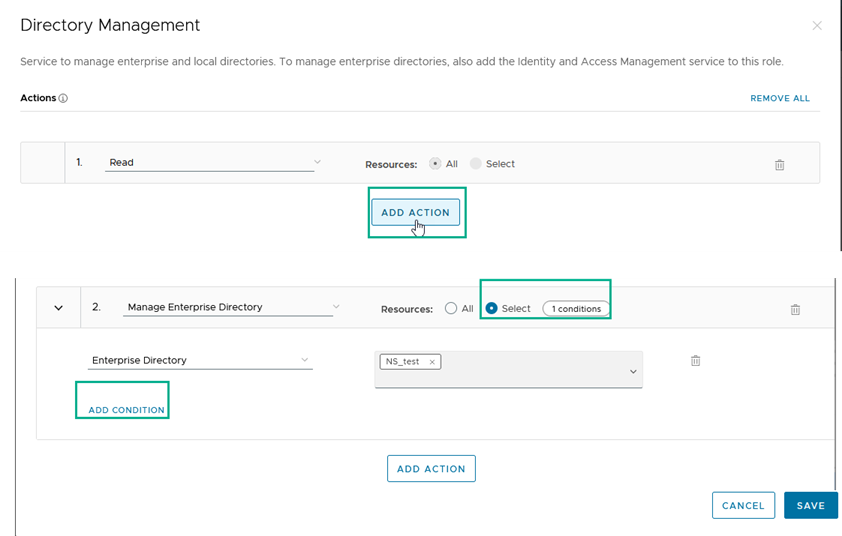Remove the Enterprise Directory condition via trash icon
The image size is (842, 536).
(x=695, y=360)
